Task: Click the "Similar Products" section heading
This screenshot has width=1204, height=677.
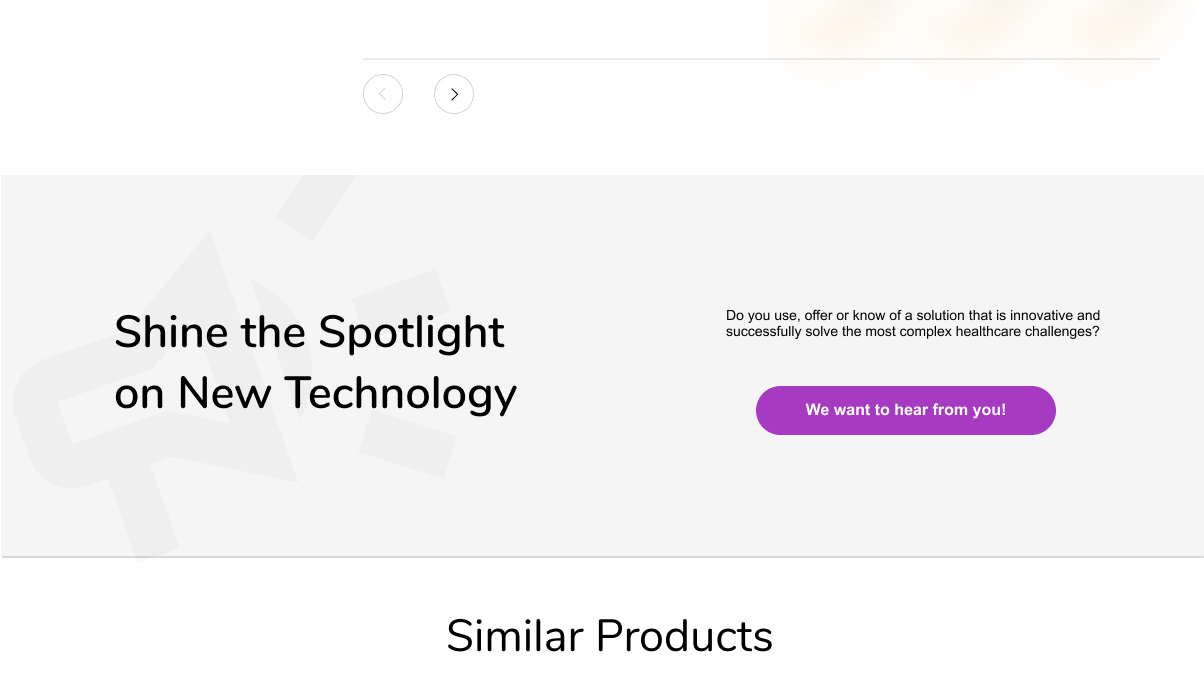Action: pyautogui.click(x=609, y=636)
